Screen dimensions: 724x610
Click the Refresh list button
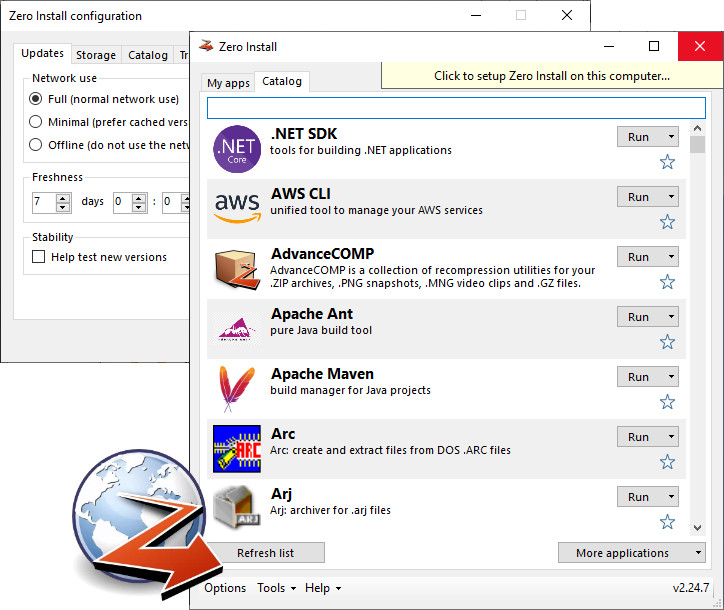pyautogui.click(x=265, y=553)
